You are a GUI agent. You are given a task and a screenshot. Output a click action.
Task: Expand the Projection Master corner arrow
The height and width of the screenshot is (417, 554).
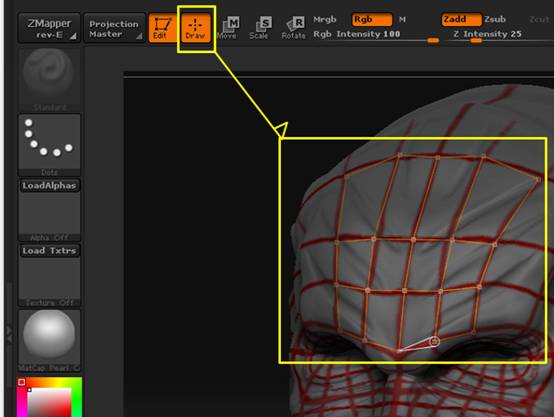tap(139, 36)
